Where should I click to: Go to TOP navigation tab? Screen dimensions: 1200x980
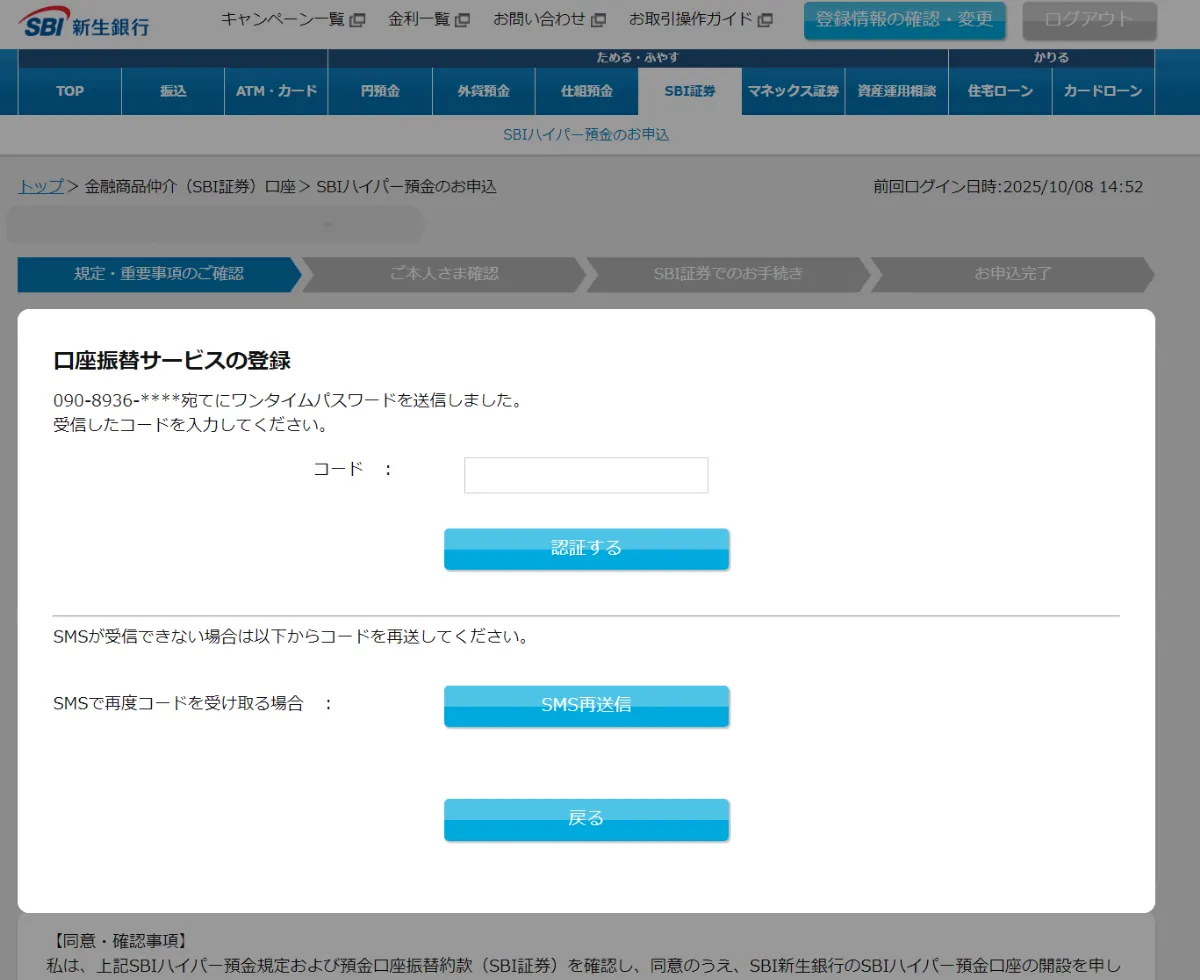click(x=70, y=91)
